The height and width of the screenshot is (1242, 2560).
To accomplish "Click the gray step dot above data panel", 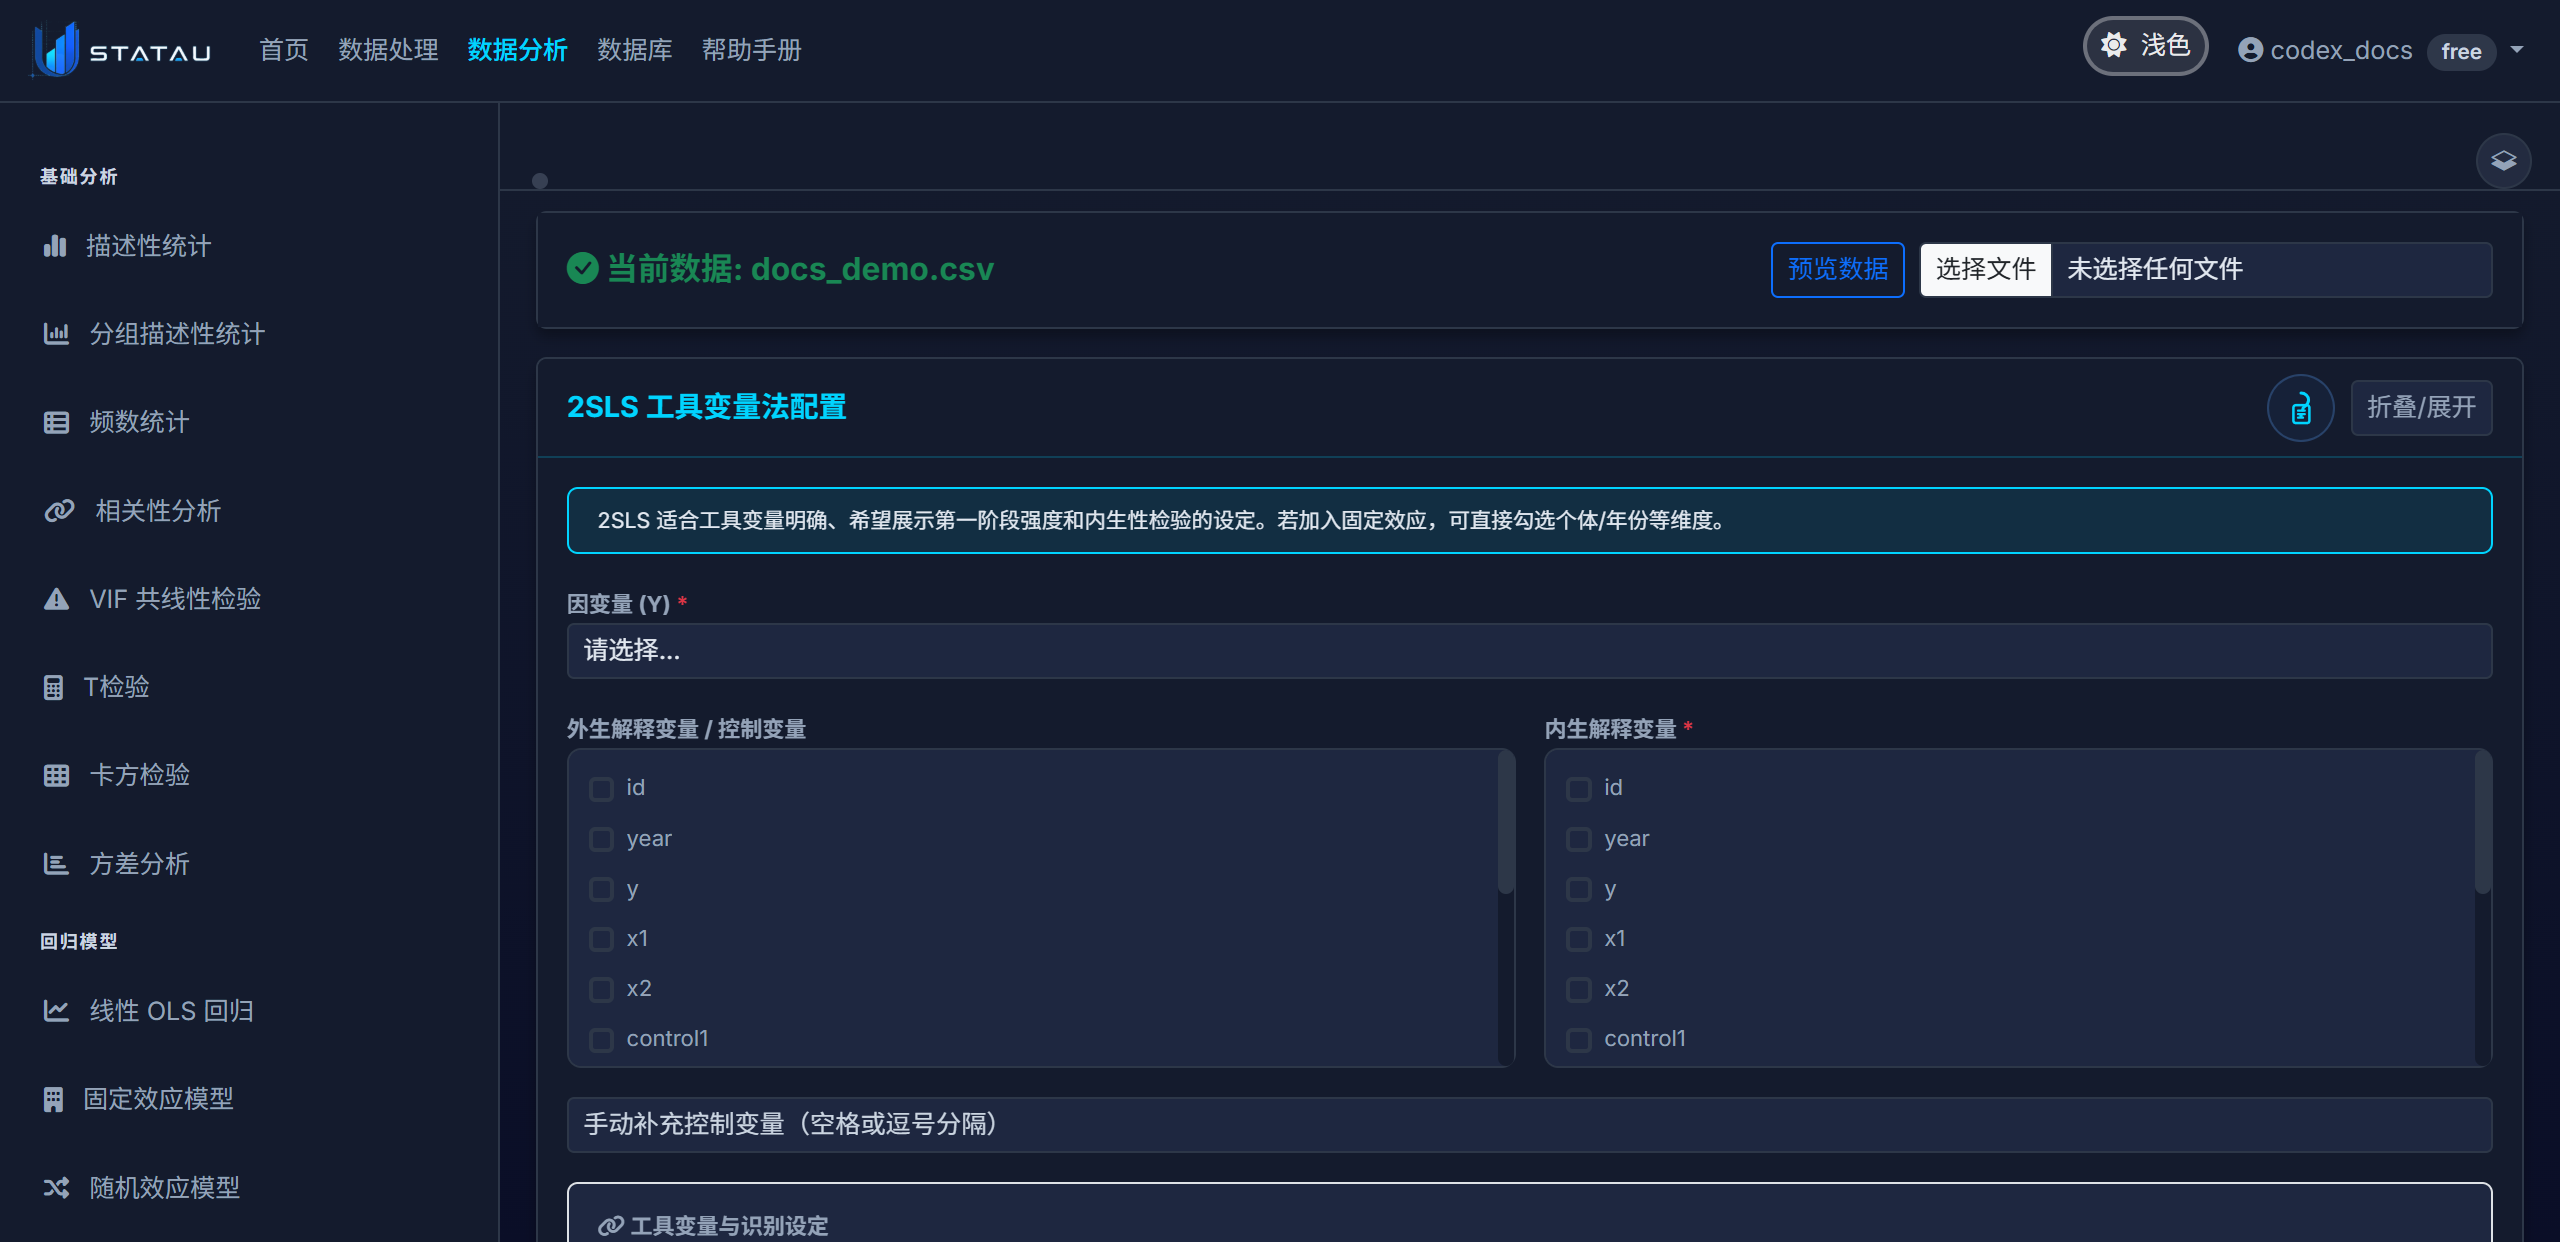I will pyautogui.click(x=540, y=181).
